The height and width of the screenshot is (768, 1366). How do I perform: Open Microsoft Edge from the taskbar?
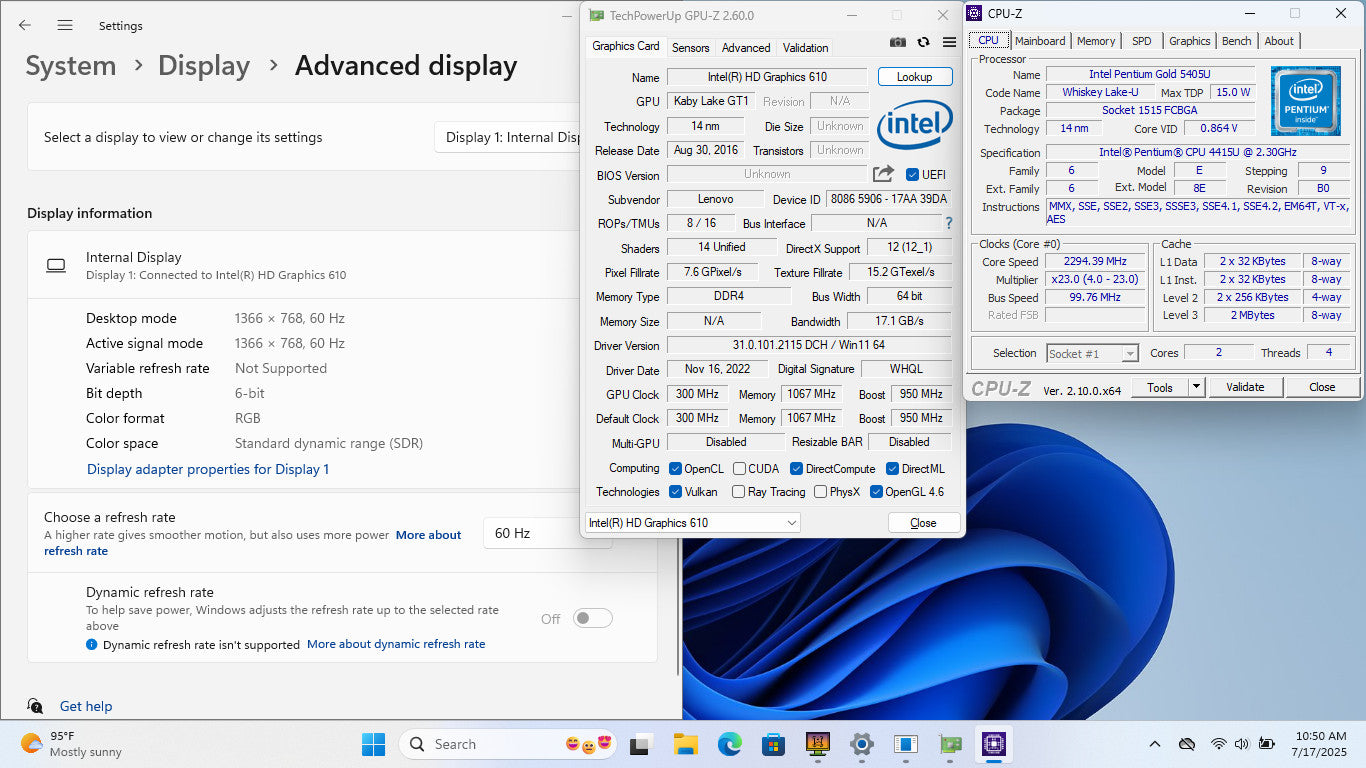729,744
